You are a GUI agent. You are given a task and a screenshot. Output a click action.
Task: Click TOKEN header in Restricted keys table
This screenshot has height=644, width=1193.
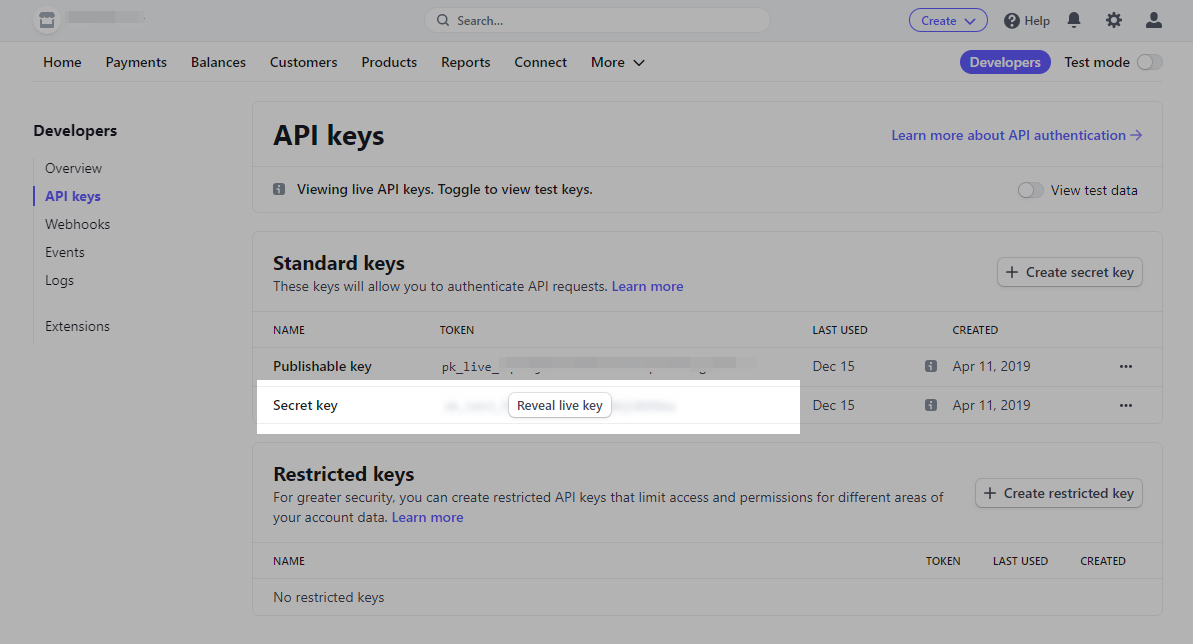tap(943, 561)
